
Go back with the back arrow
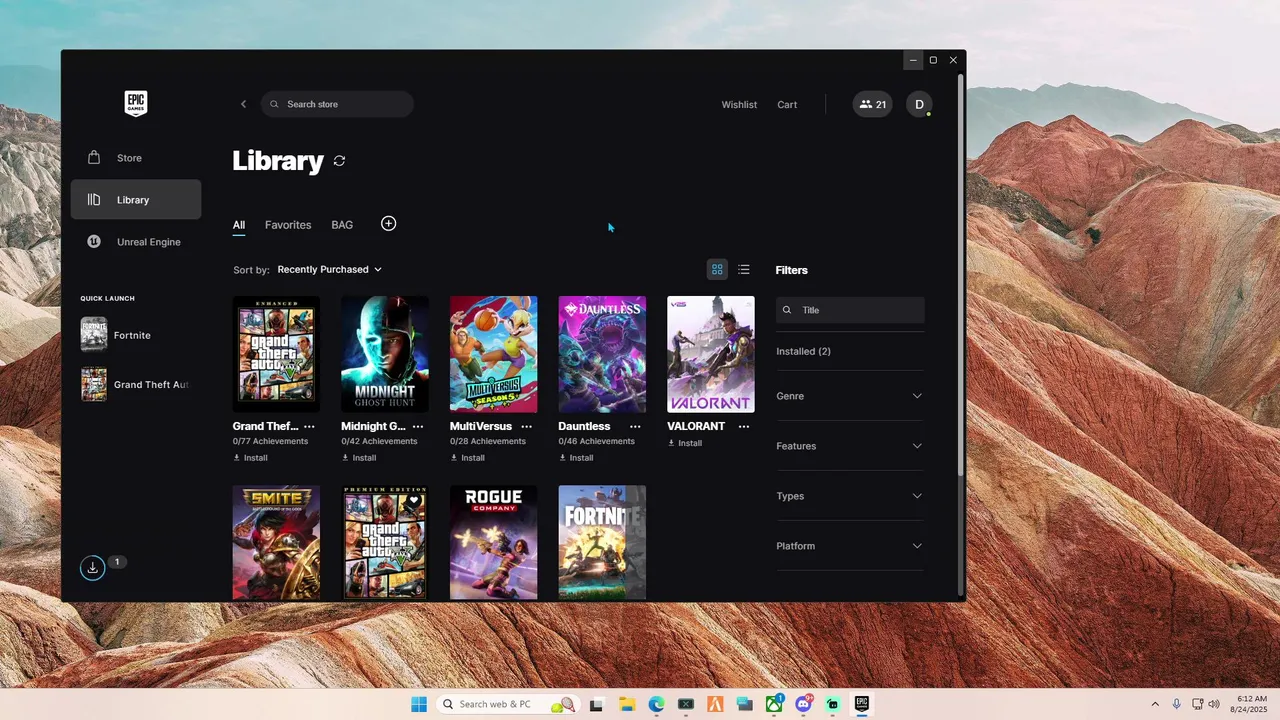click(243, 104)
